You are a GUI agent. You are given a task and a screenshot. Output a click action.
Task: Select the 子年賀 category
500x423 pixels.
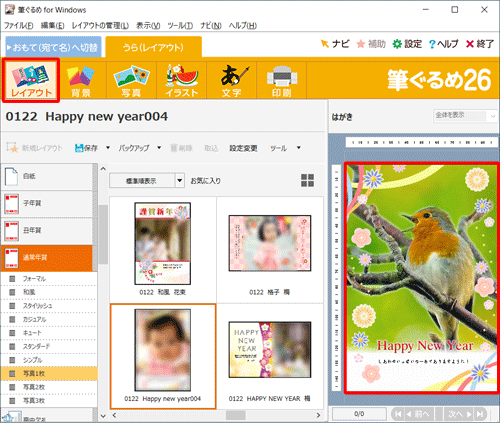48,203
